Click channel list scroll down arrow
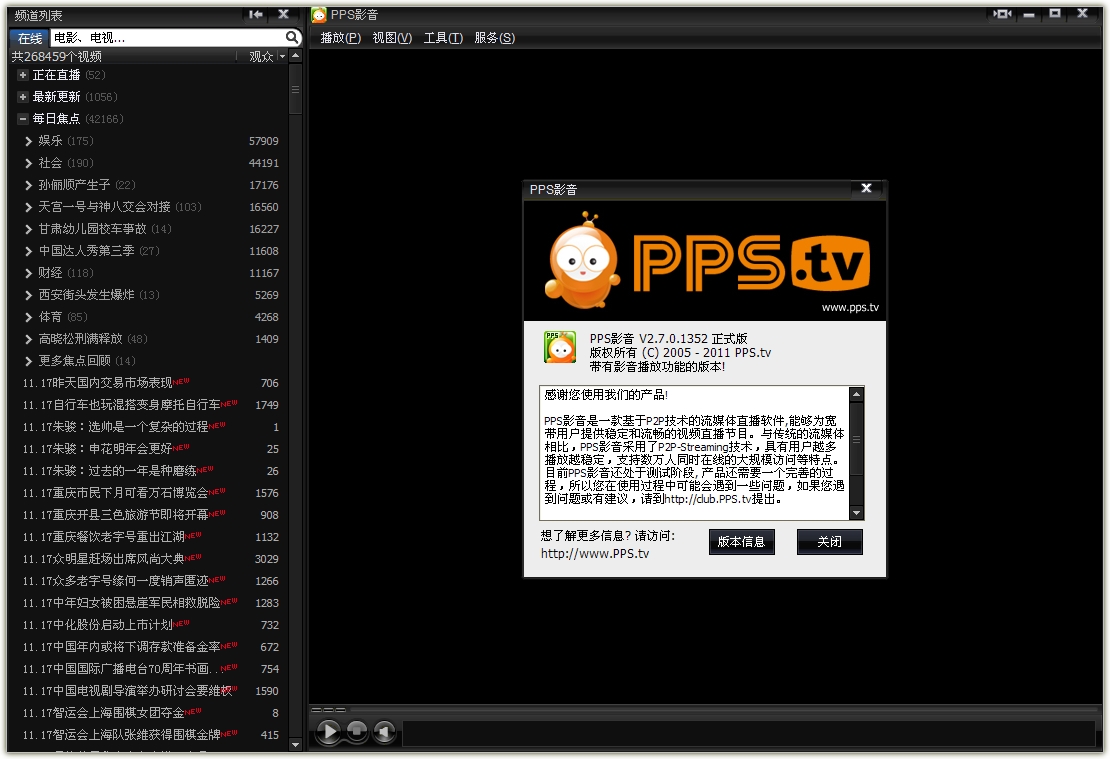Image resolution: width=1110 pixels, height=759 pixels. tap(295, 745)
